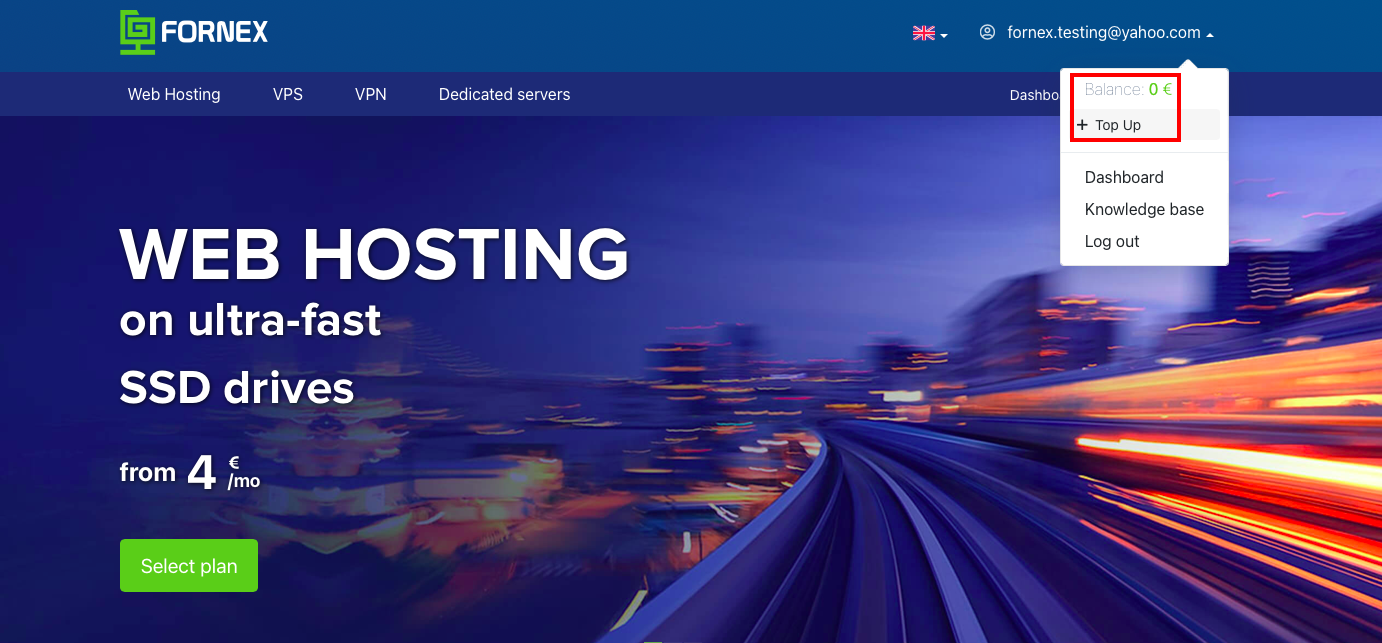Click the Fornex logo icon

138,32
